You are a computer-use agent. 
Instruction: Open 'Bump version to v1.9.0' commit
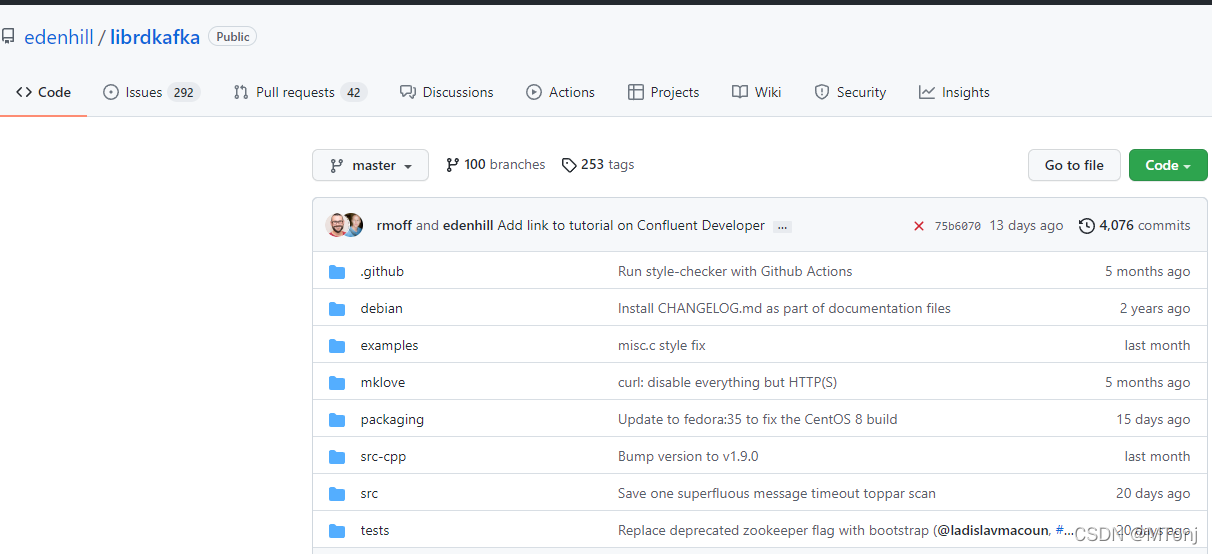click(x=688, y=456)
